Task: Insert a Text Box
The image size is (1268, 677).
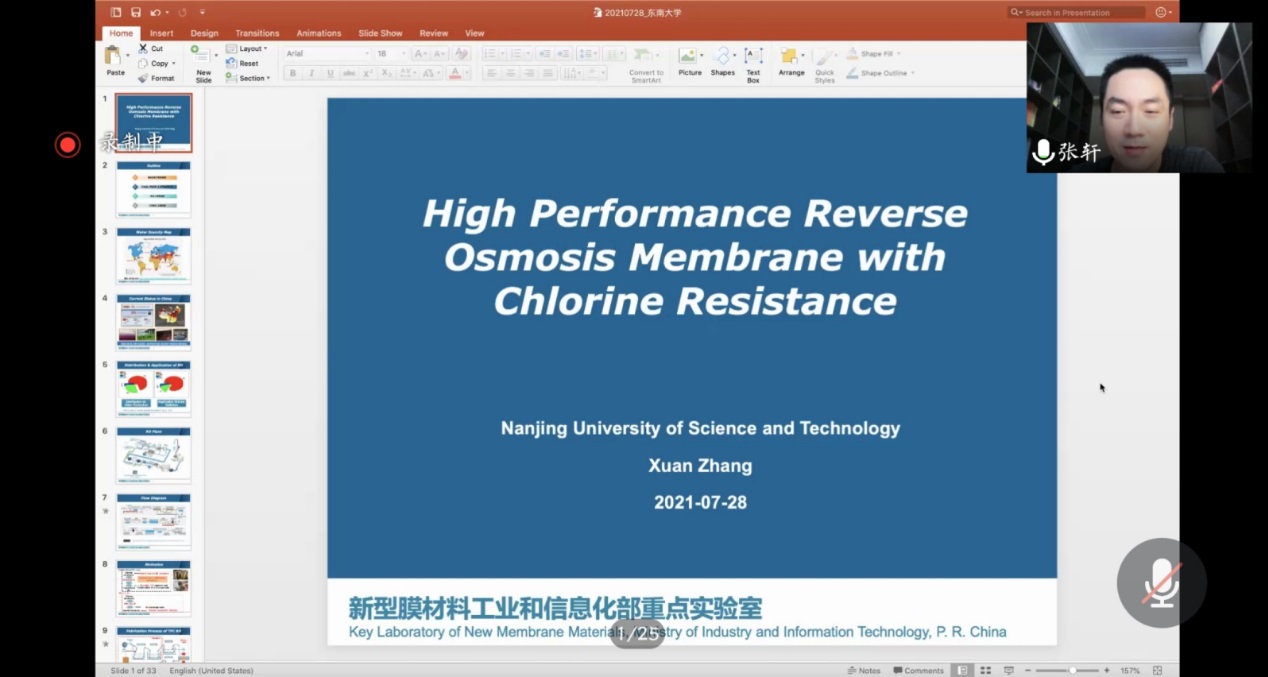Action: [753, 57]
